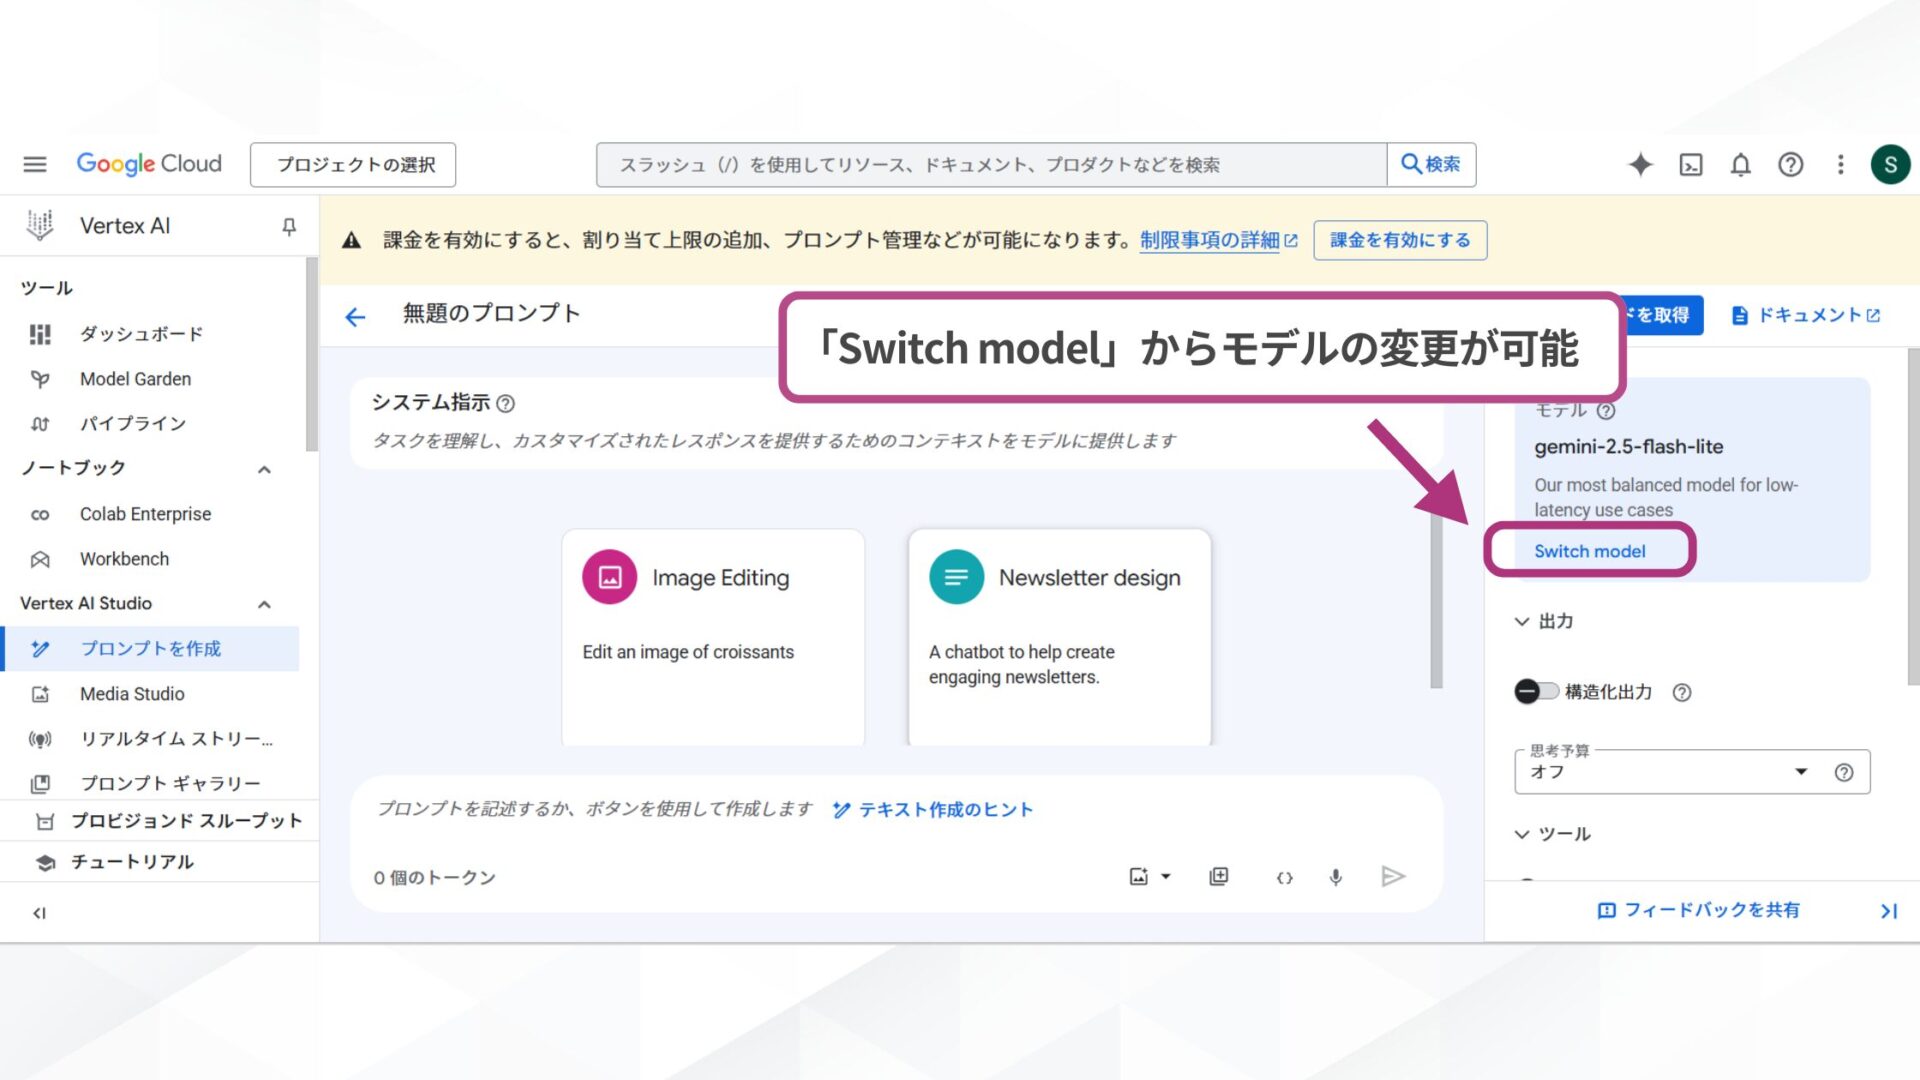Collapse the 出力 section
The image size is (1920, 1080).
click(1522, 620)
